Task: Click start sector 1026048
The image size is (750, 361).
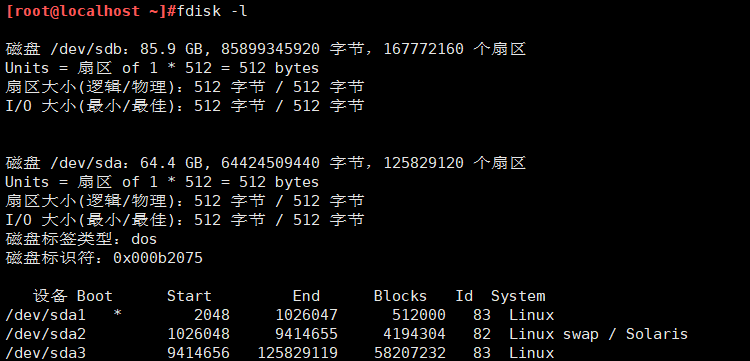Action: tap(199, 334)
